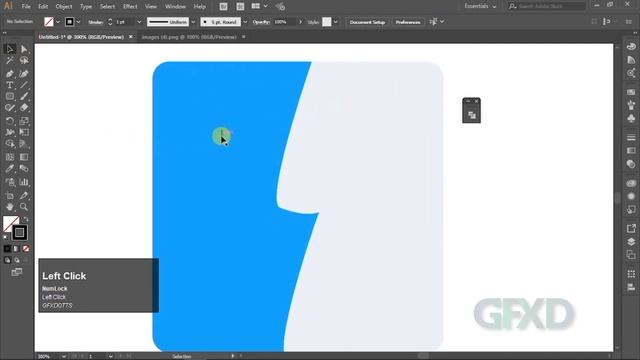This screenshot has width=640, height=360.
Task: Activate the Line Segment tool
Action: pyautogui.click(x=24, y=85)
